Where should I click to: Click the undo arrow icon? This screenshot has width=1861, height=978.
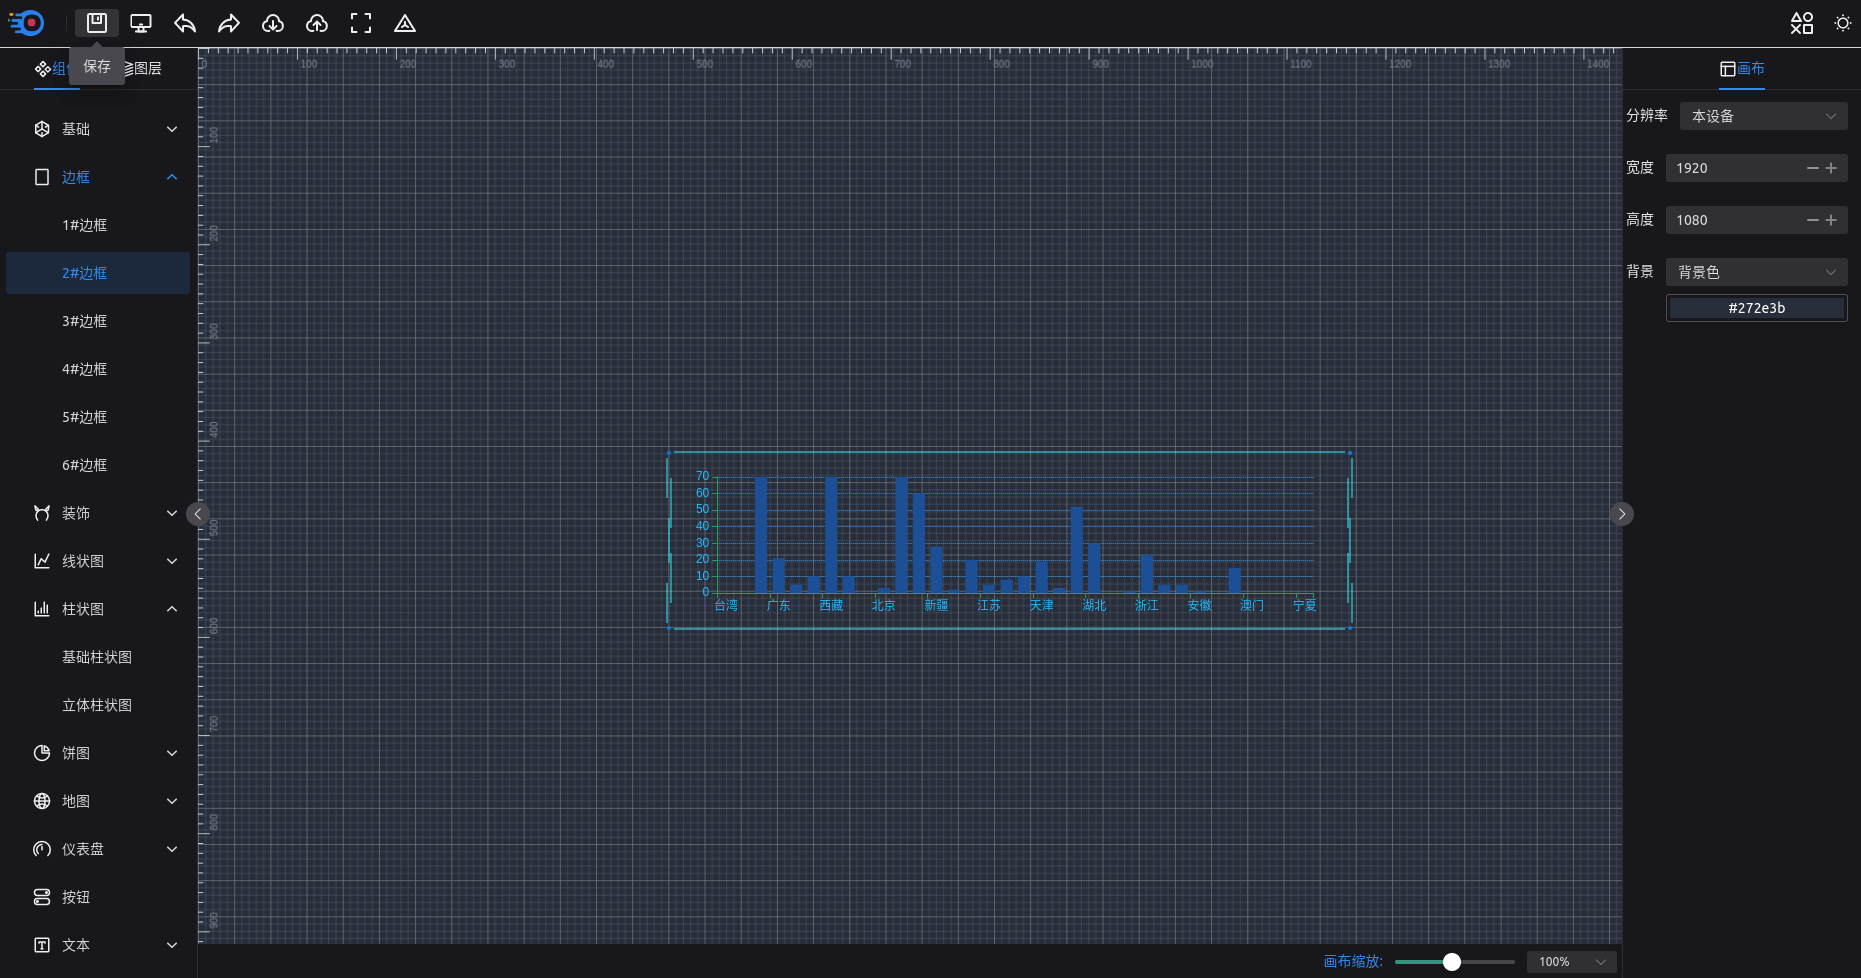coord(185,23)
